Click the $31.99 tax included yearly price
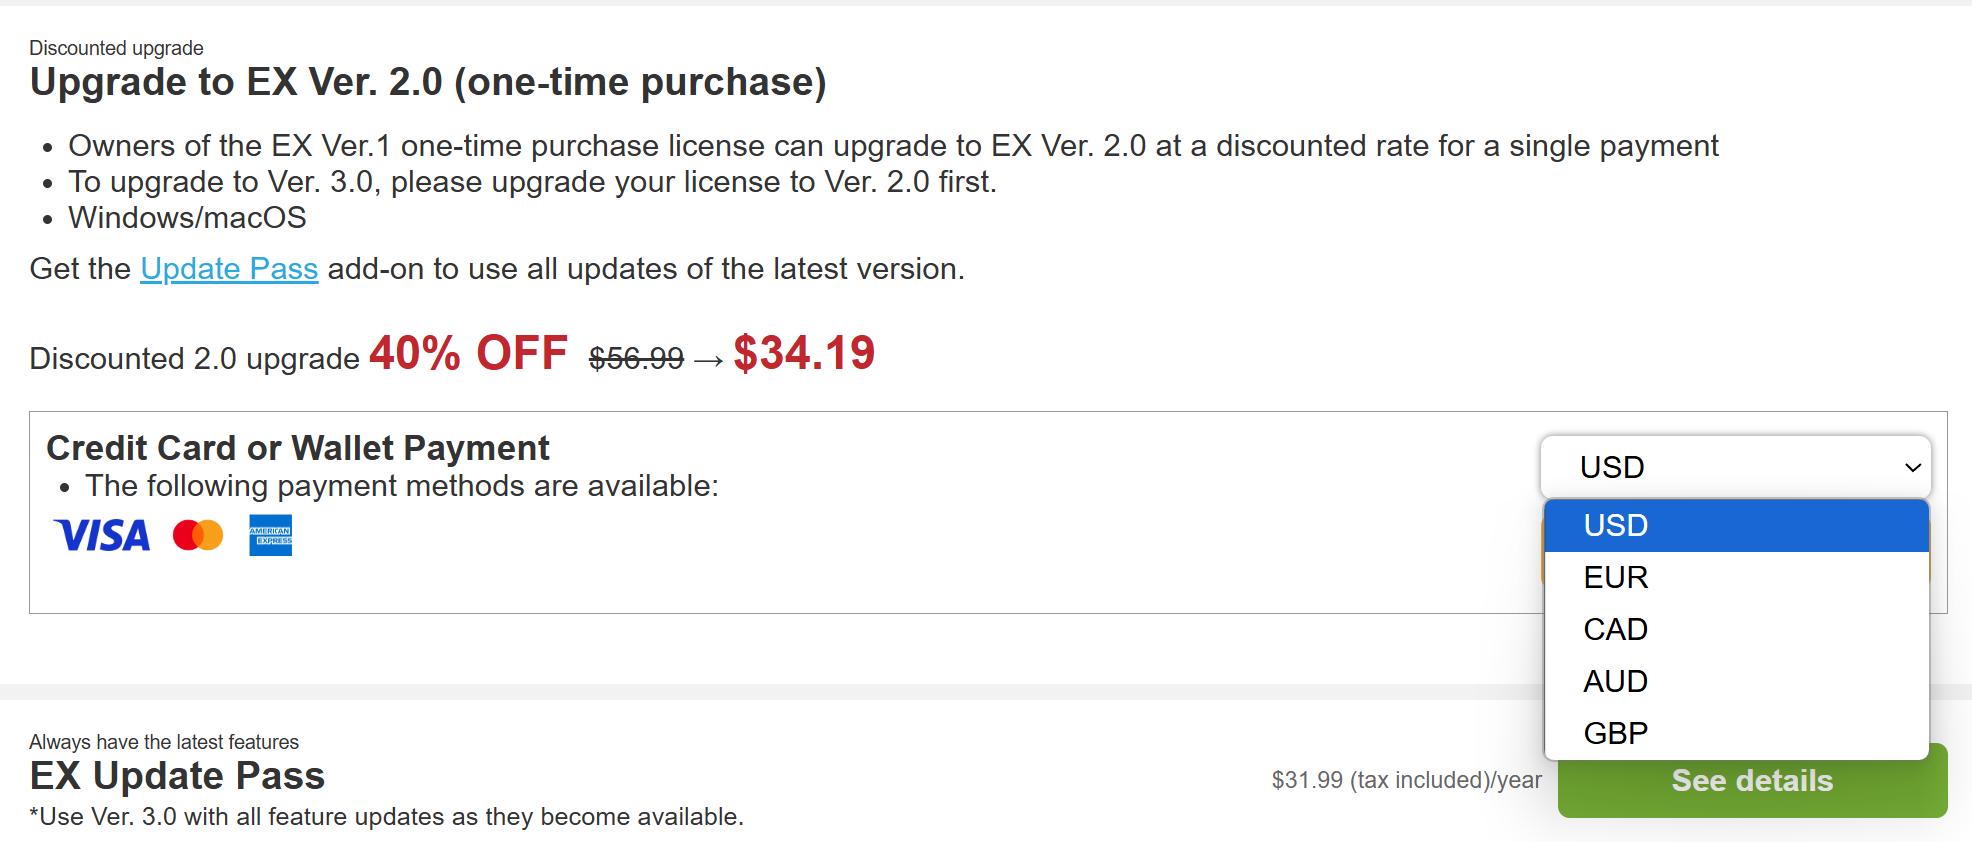The height and width of the screenshot is (842, 1972). click(x=1406, y=780)
